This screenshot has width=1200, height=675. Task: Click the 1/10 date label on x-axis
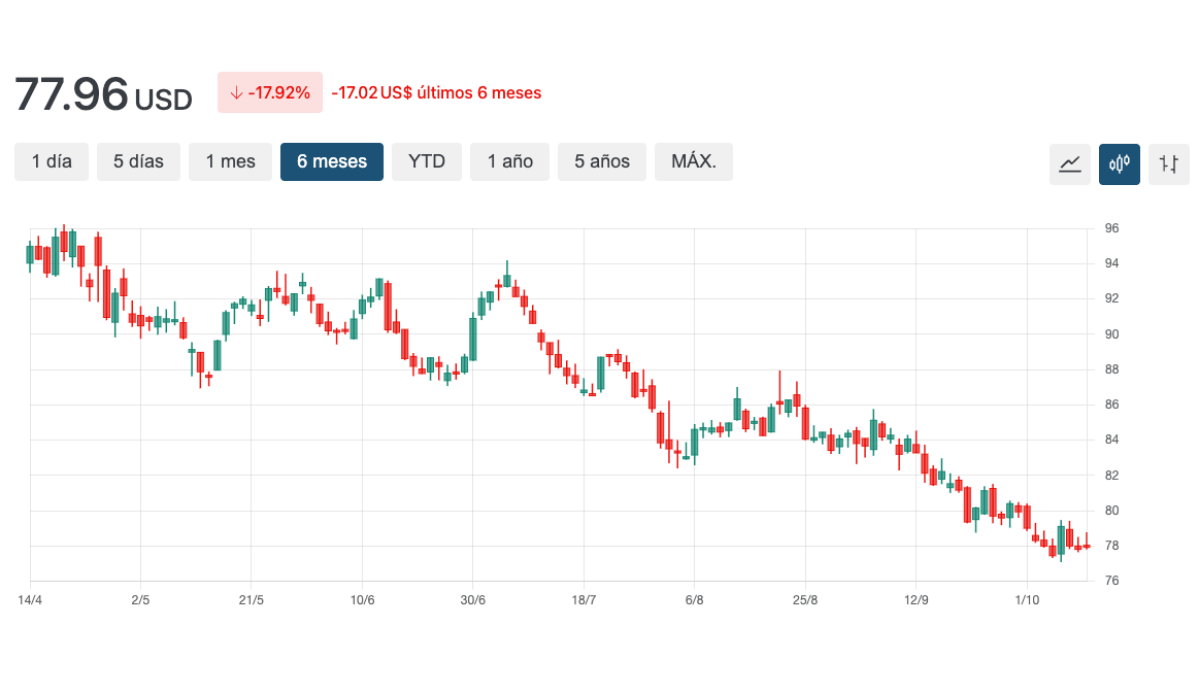coord(1027,600)
